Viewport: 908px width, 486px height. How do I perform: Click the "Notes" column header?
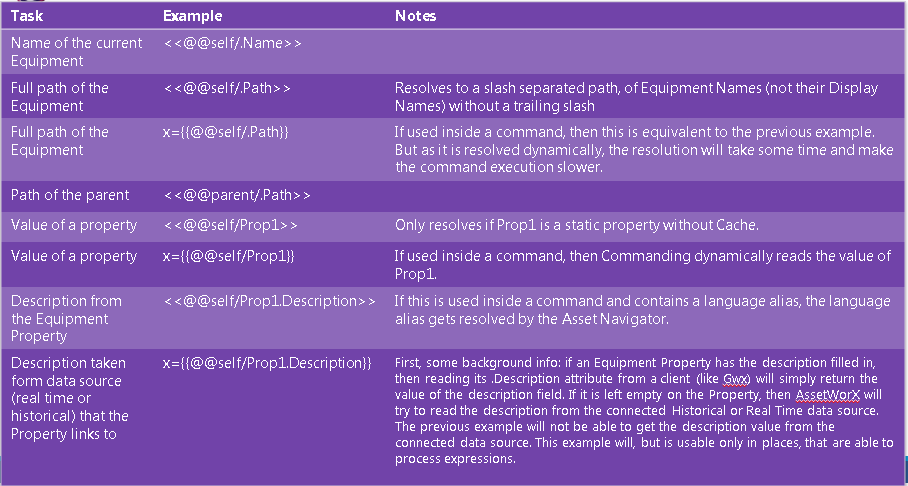point(415,16)
